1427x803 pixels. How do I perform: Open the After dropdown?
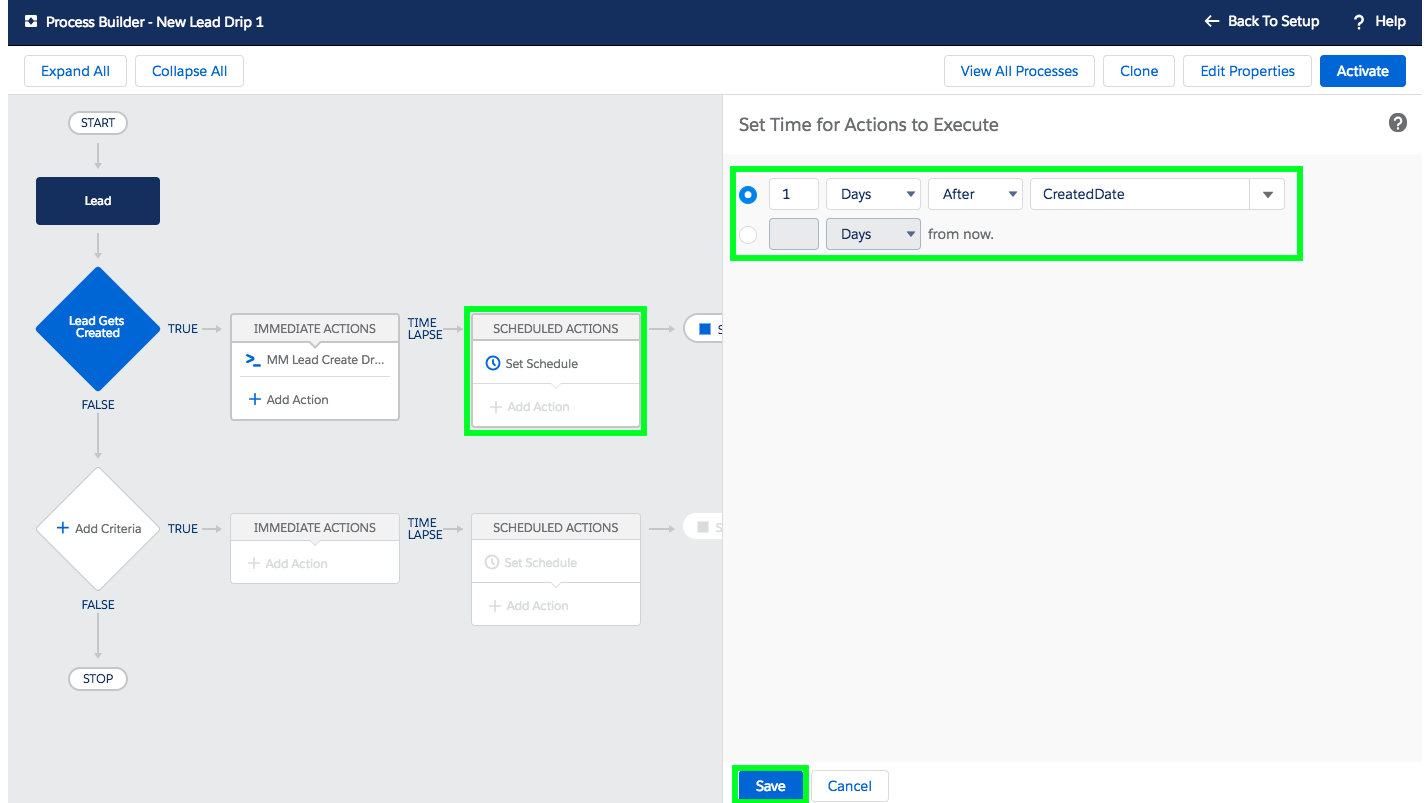(x=975, y=194)
